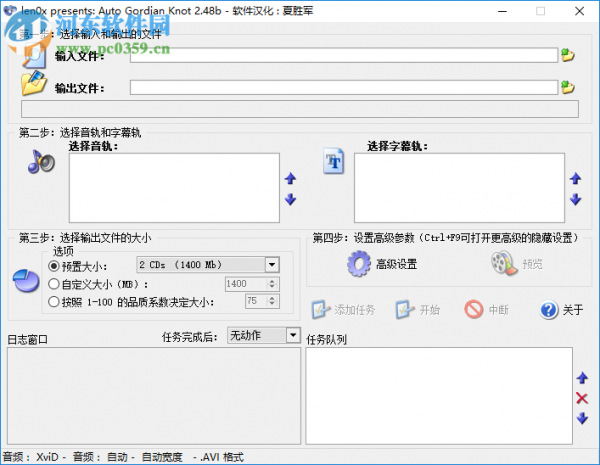The height and width of the screenshot is (465, 600).
Task: Delete queued task with red X
Action: (582, 398)
